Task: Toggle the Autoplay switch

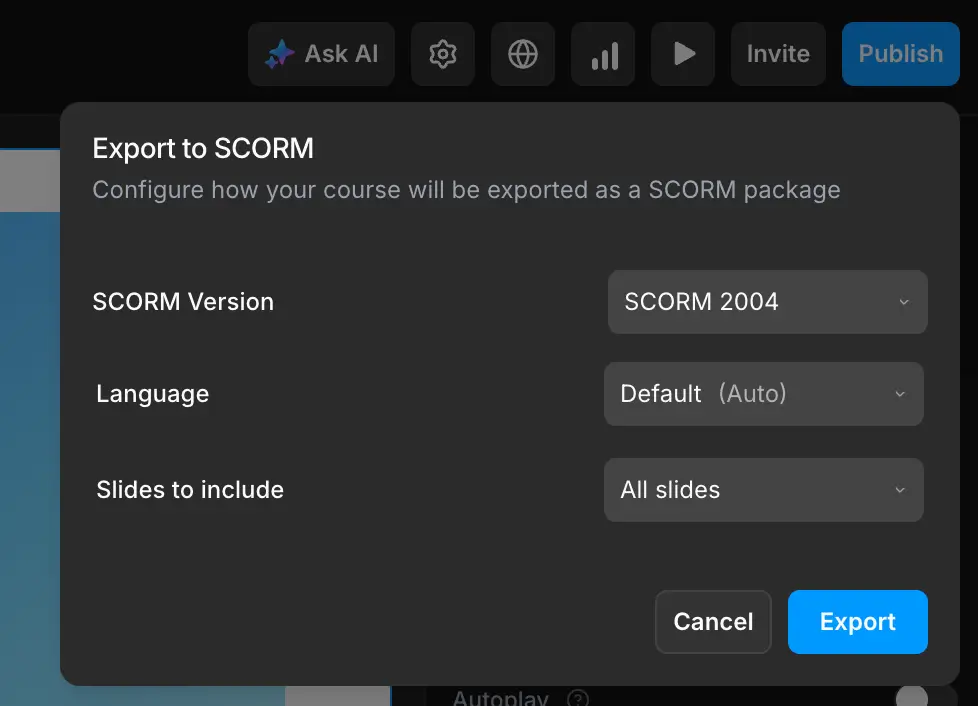Action: click(x=911, y=697)
